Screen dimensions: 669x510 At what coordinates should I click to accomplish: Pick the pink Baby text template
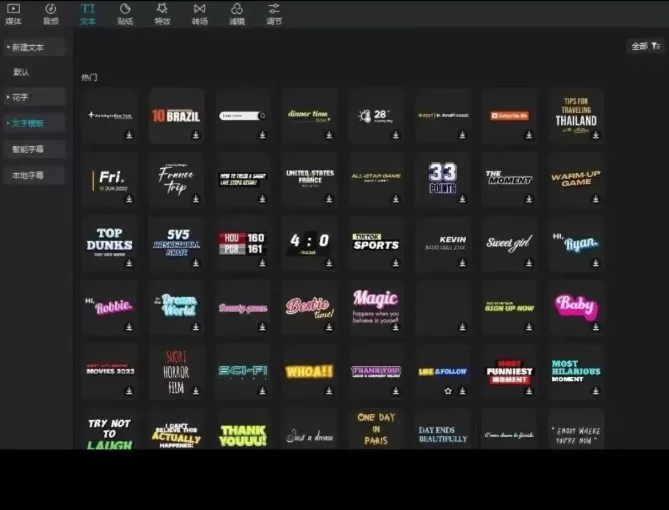click(576, 306)
